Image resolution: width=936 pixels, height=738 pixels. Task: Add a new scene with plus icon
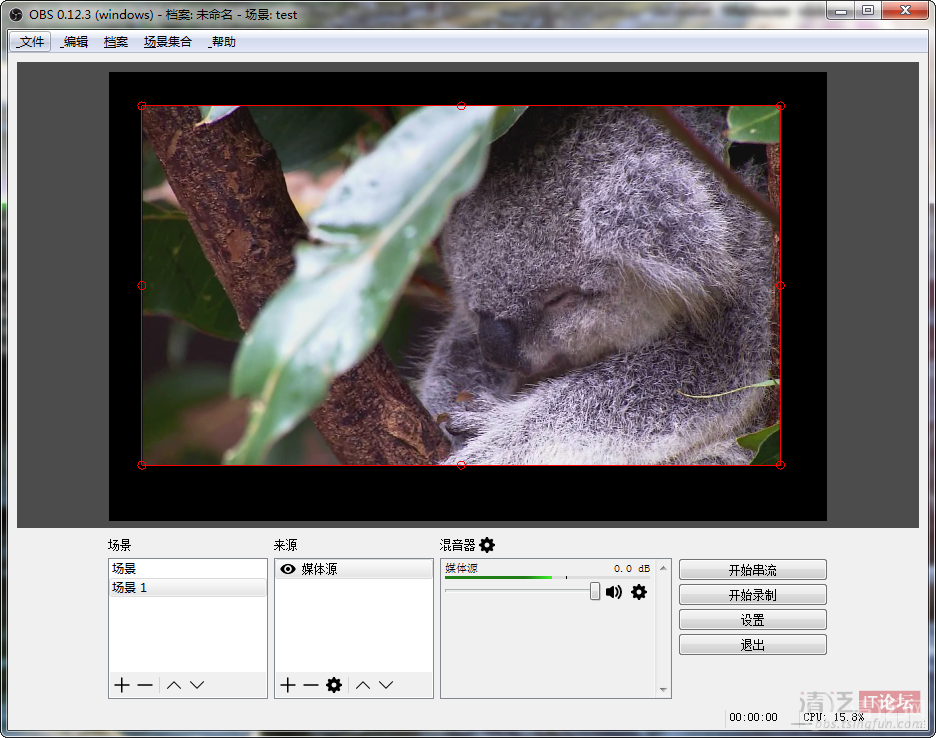[122, 685]
